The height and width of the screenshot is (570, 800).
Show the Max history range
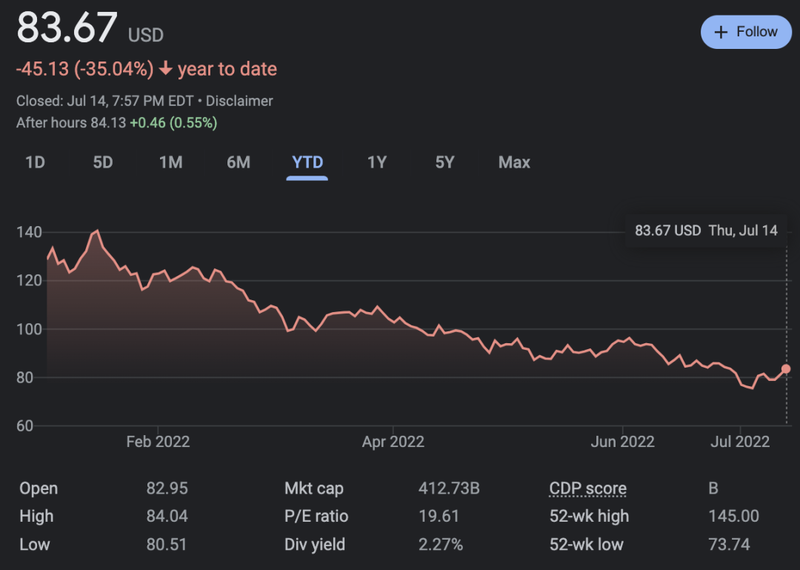coord(514,162)
